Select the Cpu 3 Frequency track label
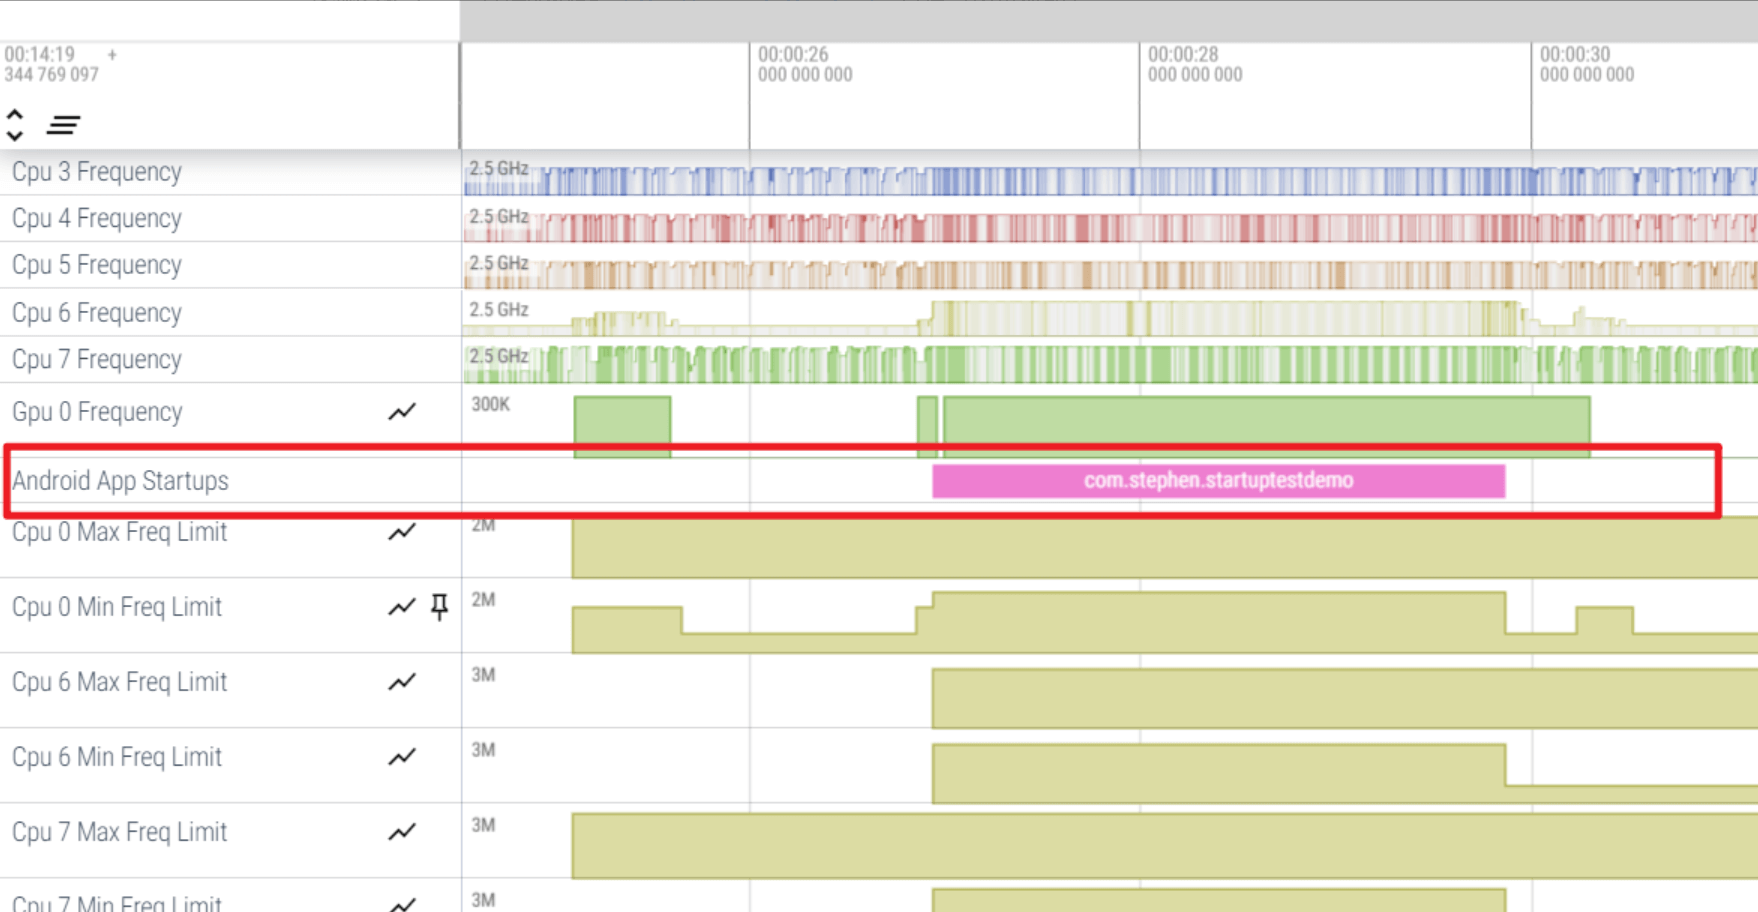The width and height of the screenshot is (1758, 912). tap(97, 172)
